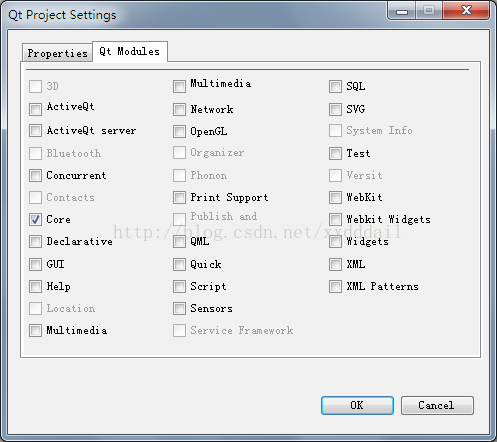Check the QML module
The height and width of the screenshot is (442, 497).
coord(179,241)
